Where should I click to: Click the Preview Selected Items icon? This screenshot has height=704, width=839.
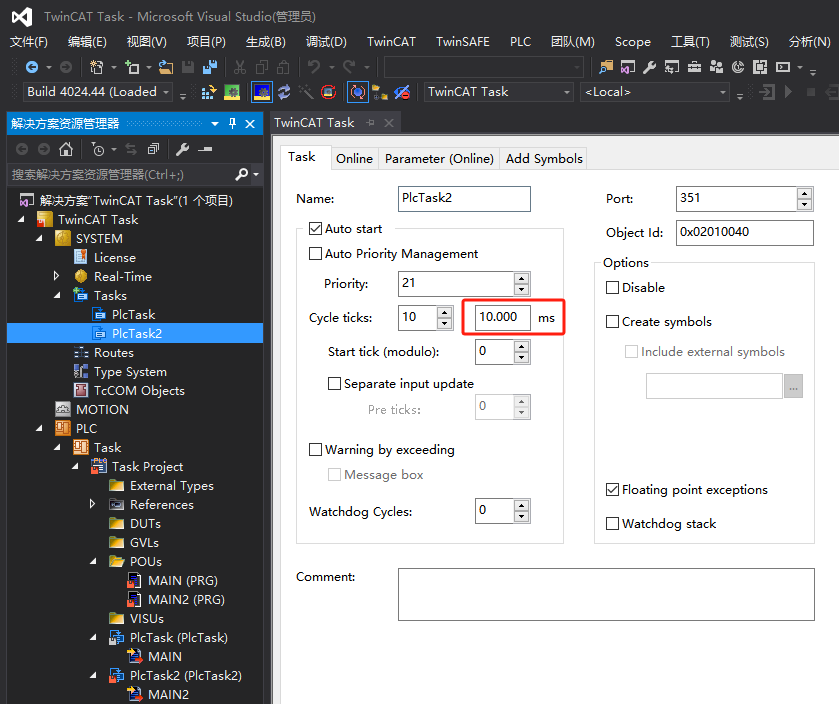click(x=205, y=149)
